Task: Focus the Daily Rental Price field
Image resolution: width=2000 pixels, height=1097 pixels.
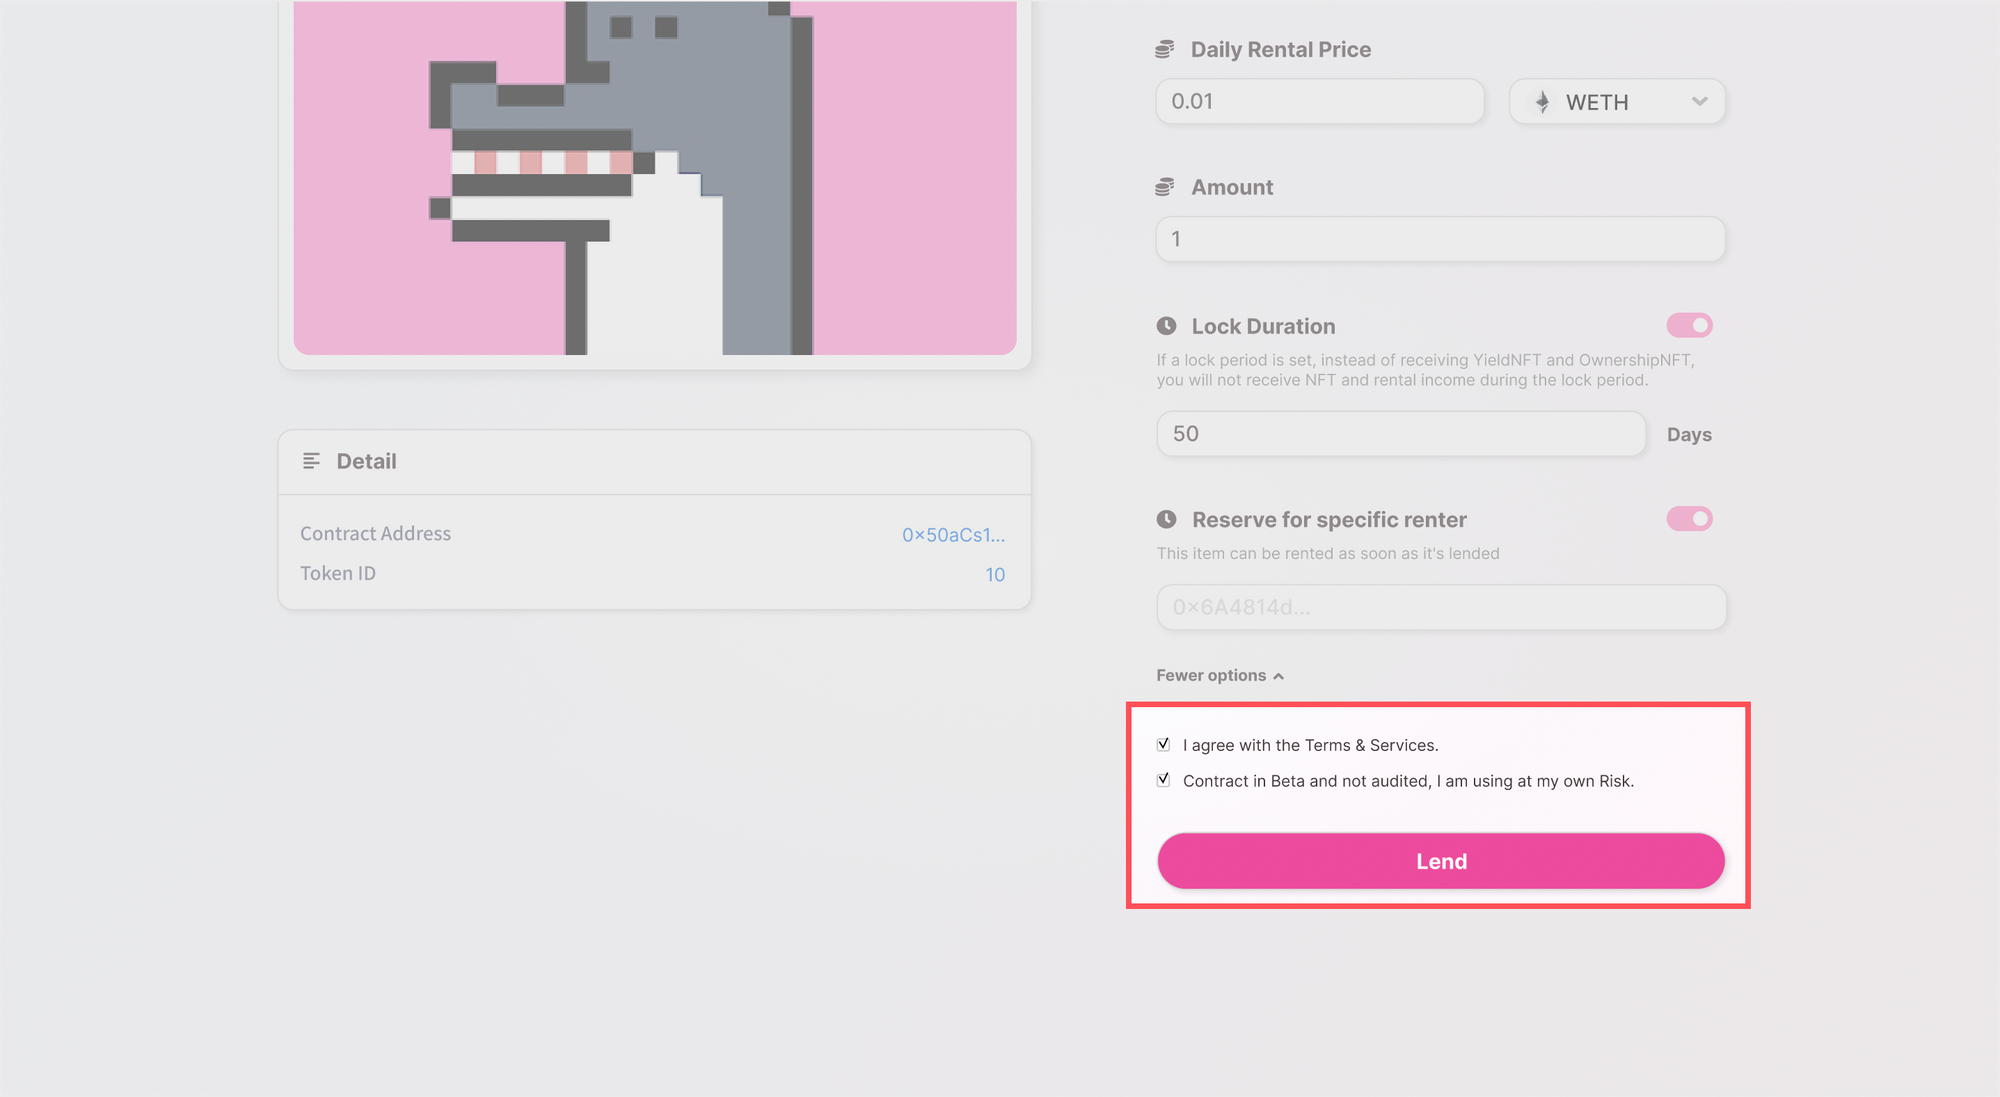Action: 1320,102
